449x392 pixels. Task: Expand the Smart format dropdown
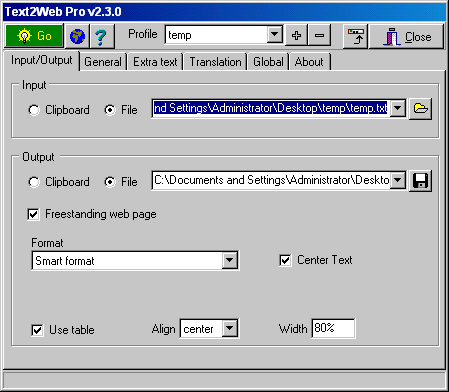pos(230,260)
